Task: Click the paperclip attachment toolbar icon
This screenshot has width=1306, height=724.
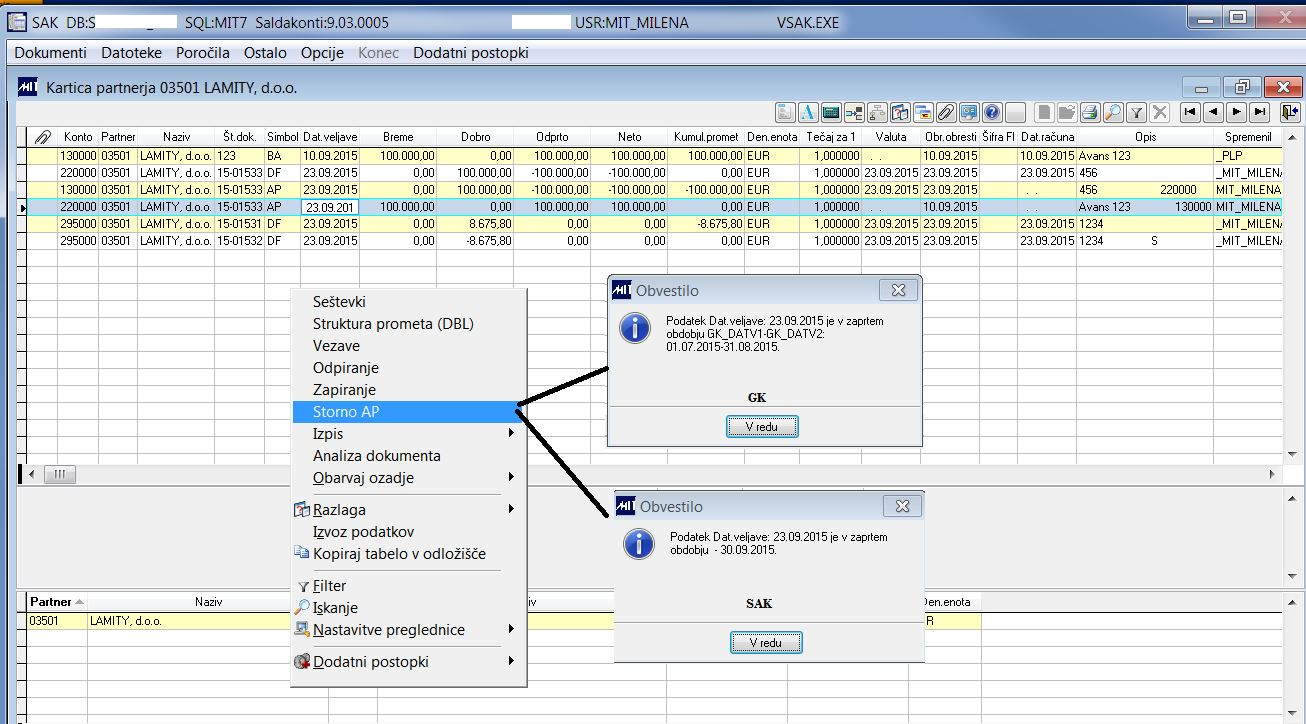Action: pyautogui.click(x=945, y=112)
